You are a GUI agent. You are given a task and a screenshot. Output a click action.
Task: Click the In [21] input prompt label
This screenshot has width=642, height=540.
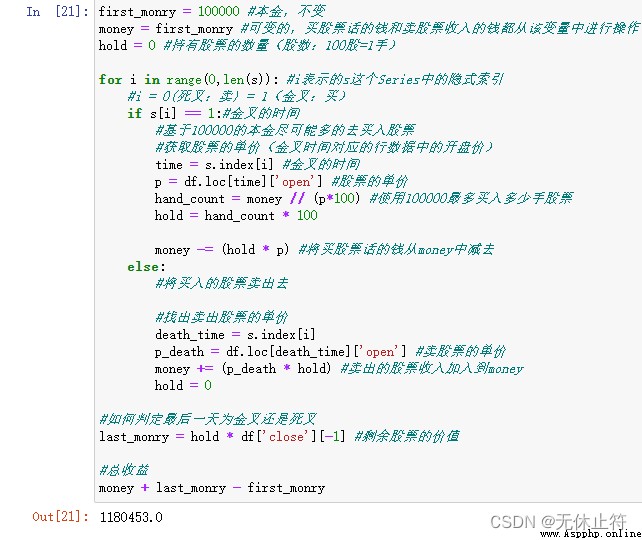(57, 11)
